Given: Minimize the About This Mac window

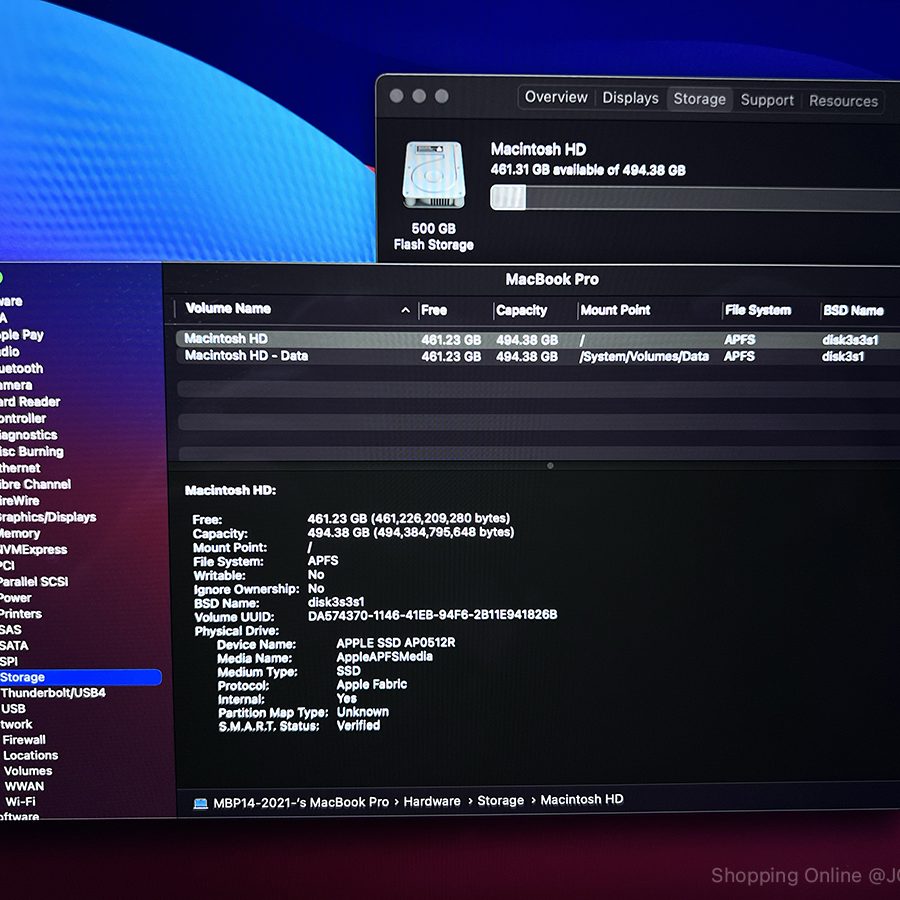Looking at the screenshot, I should point(419,96).
